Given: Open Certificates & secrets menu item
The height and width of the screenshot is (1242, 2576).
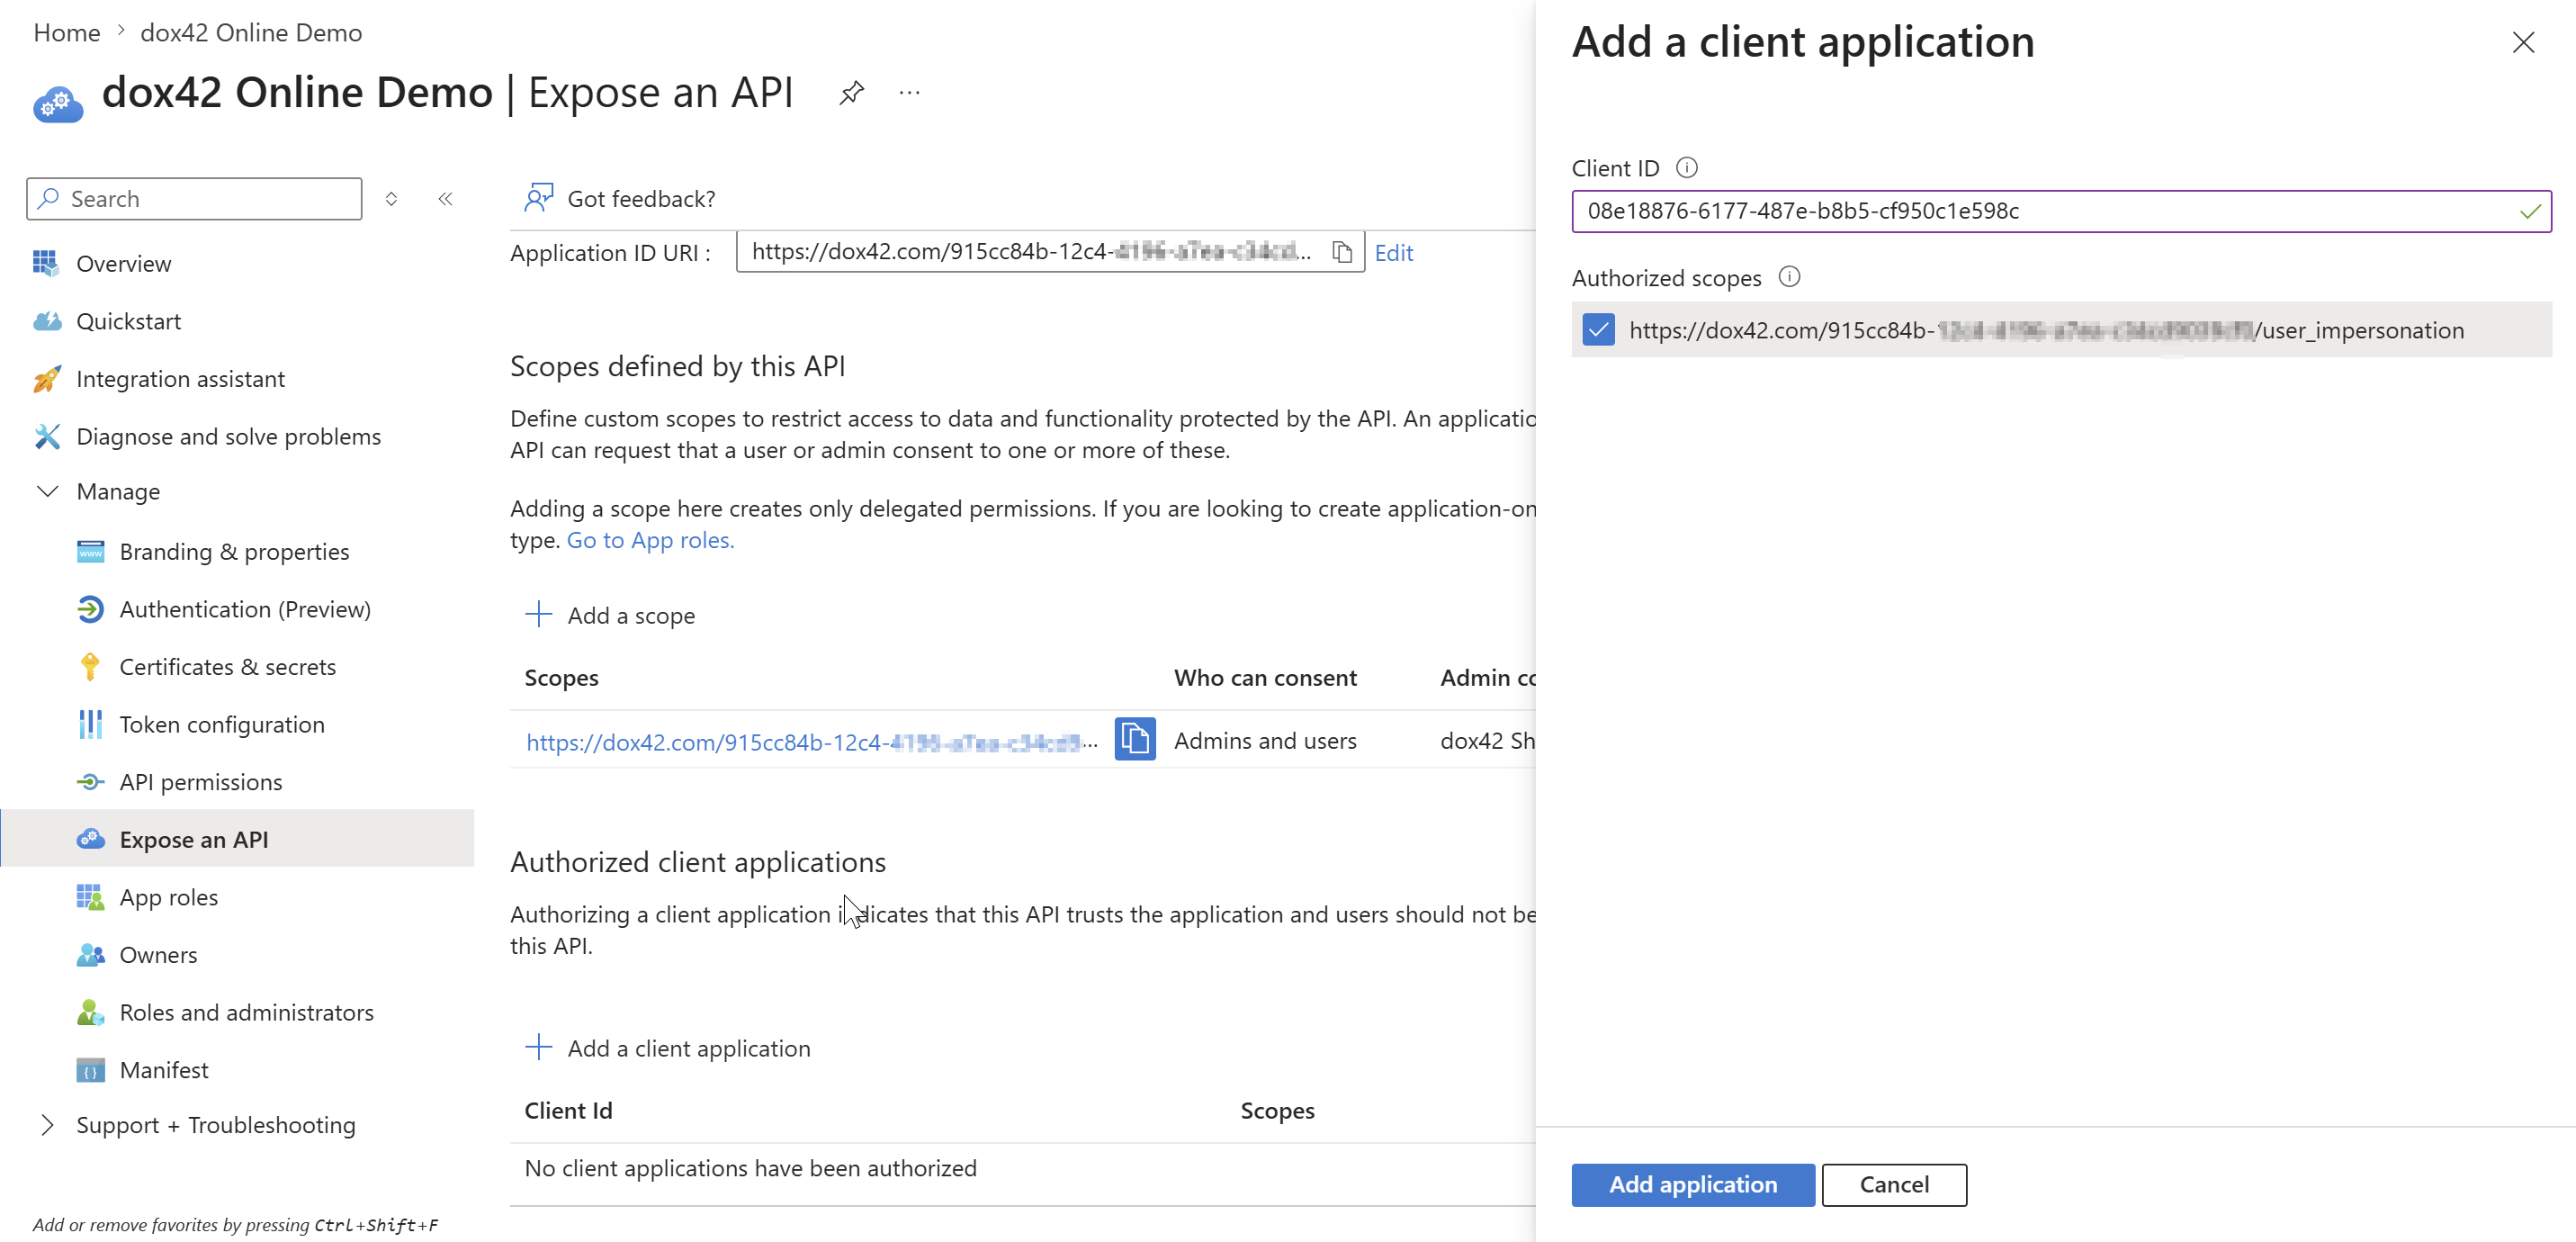Looking at the screenshot, I should click(227, 666).
